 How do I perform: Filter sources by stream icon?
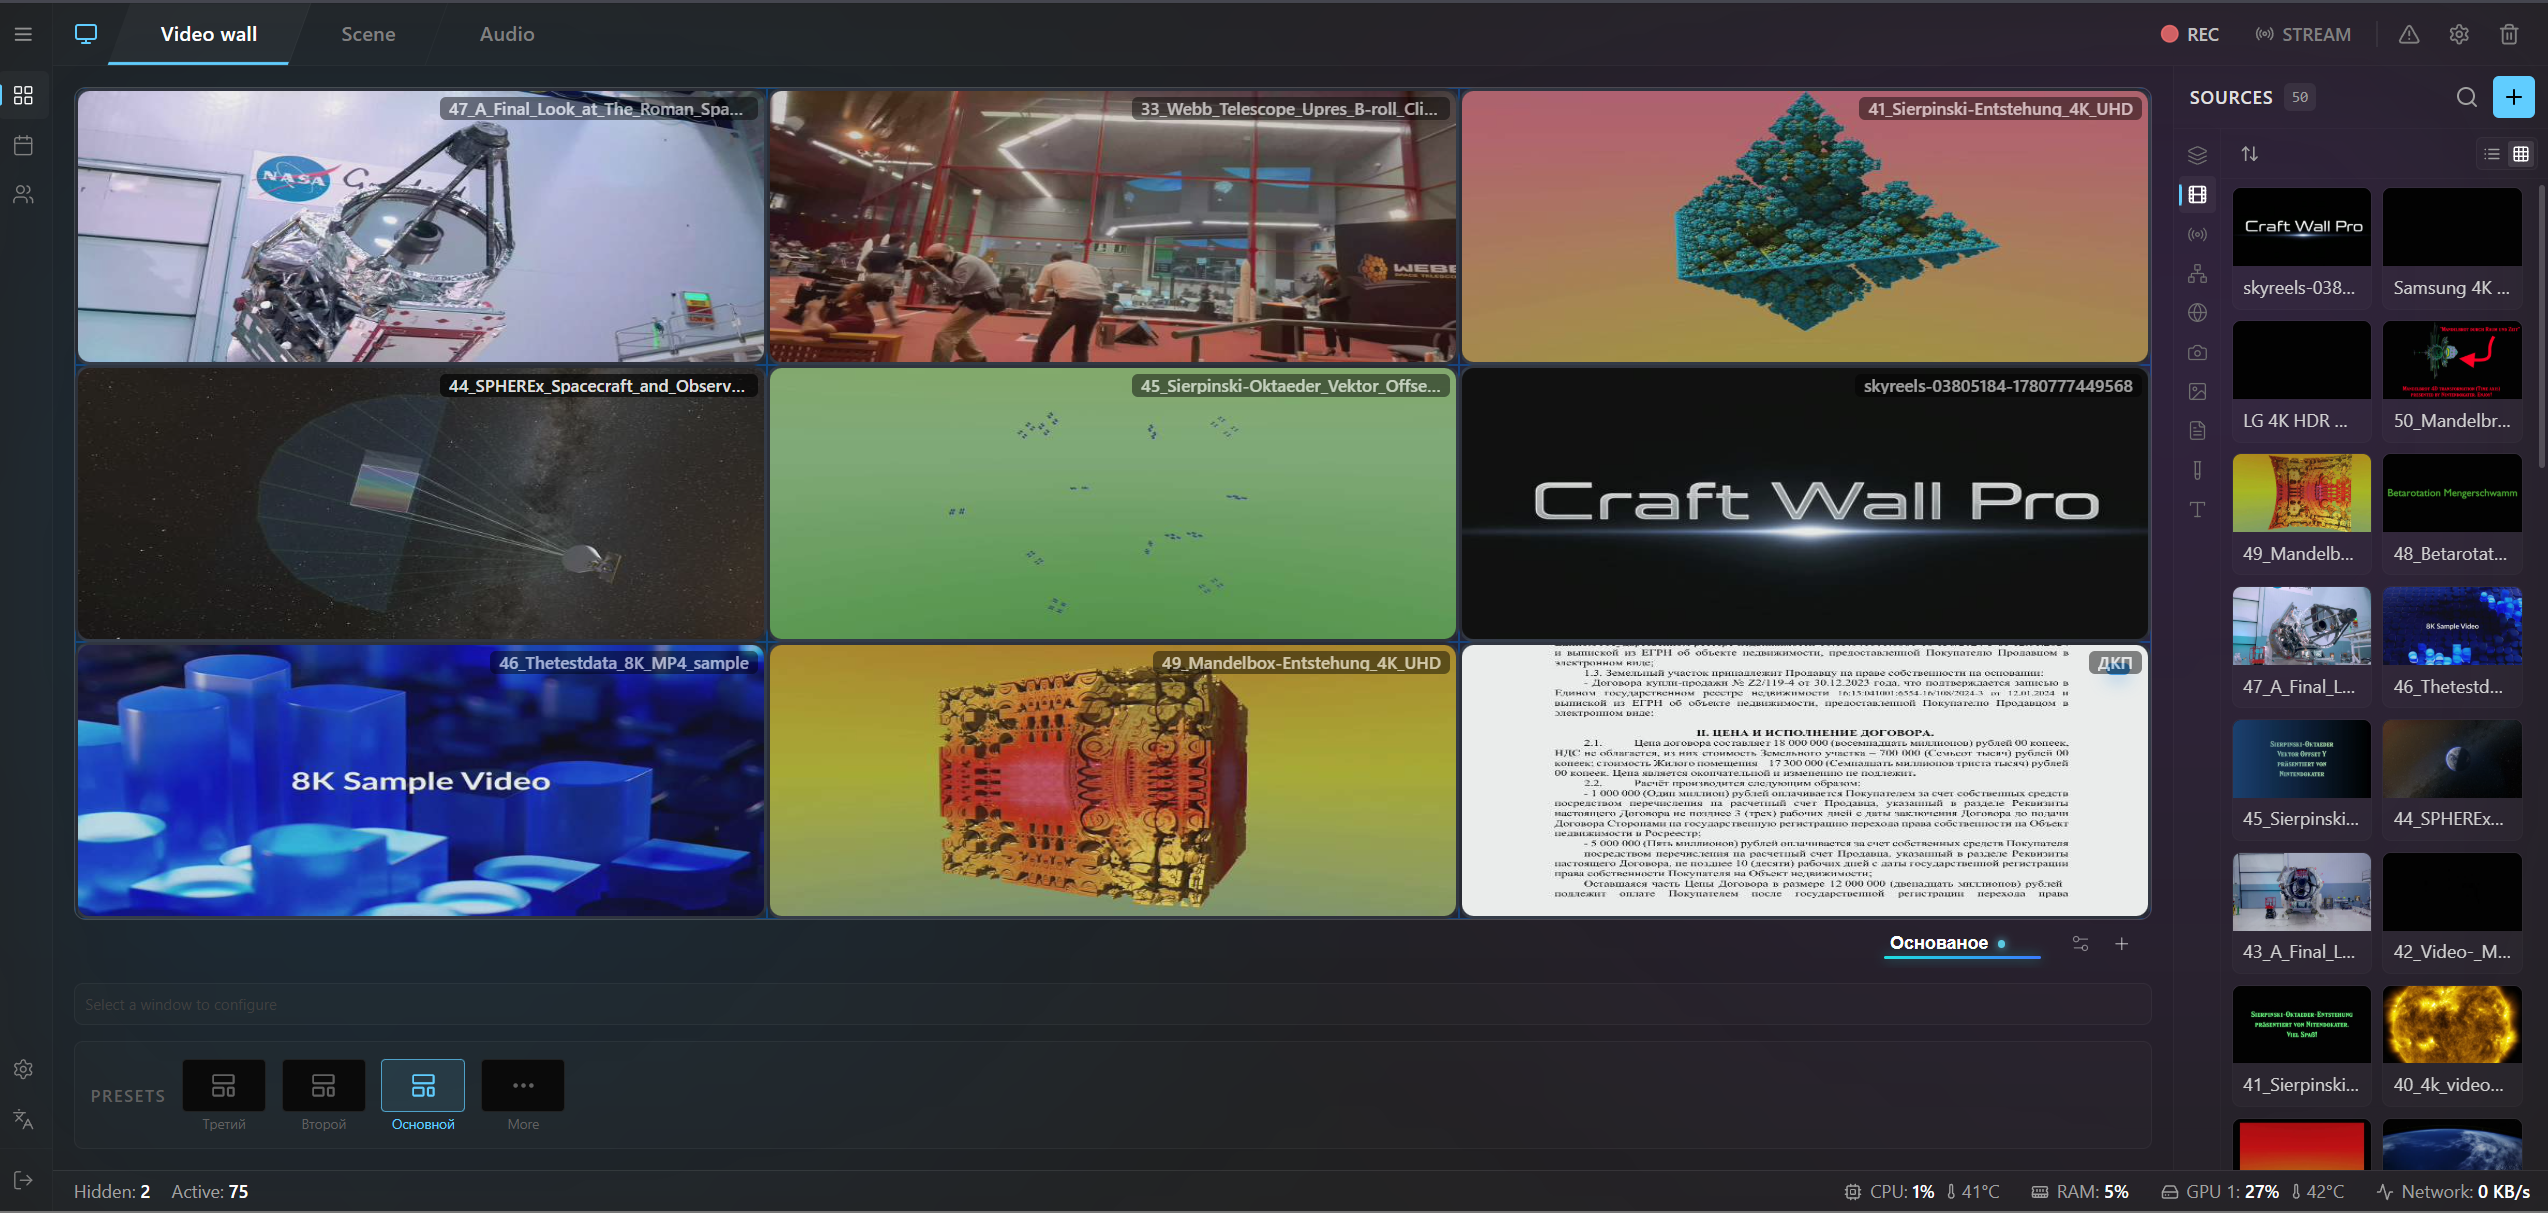click(x=2197, y=234)
